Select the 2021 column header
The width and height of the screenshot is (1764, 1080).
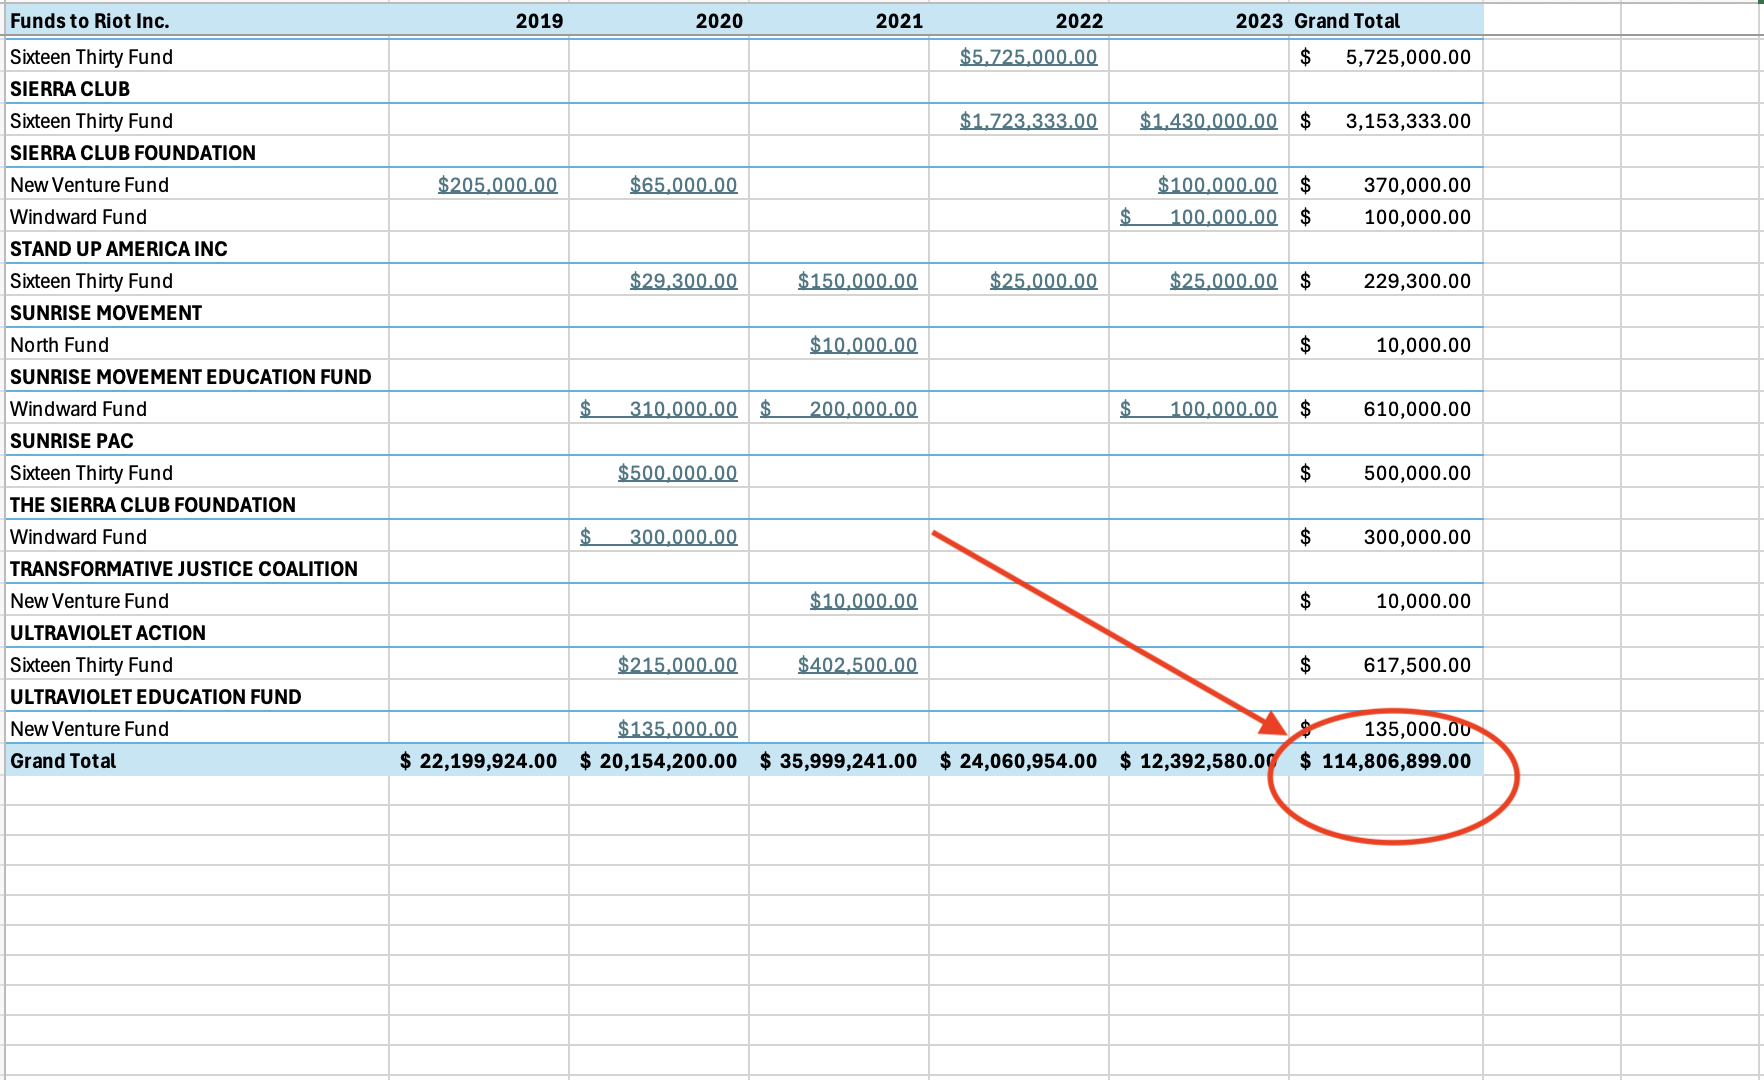tap(839, 21)
